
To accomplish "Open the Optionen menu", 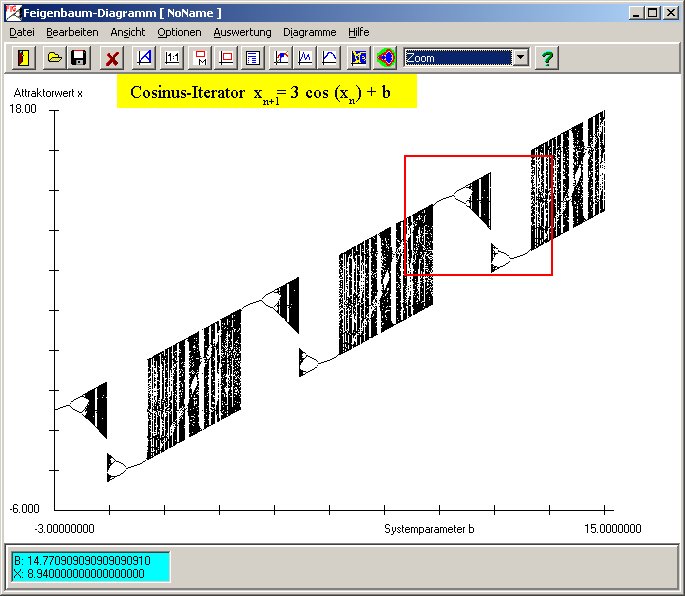I will coord(179,32).
